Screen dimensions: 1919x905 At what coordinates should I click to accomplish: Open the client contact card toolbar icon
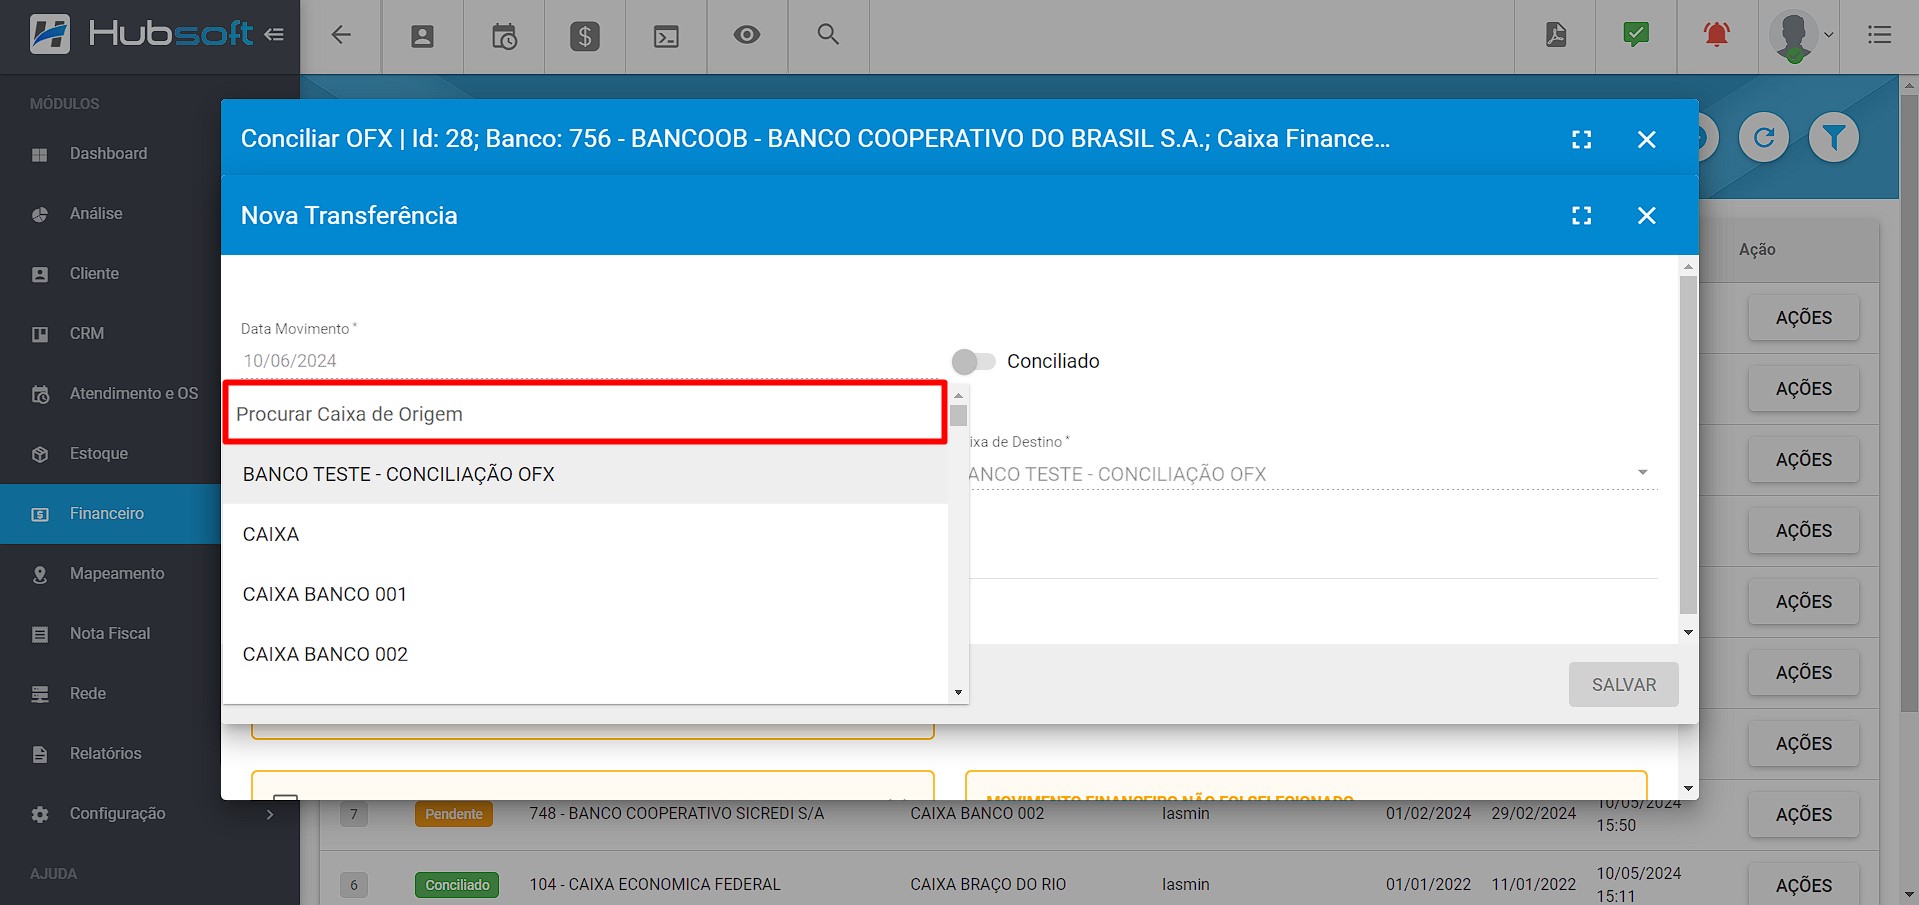423,37
